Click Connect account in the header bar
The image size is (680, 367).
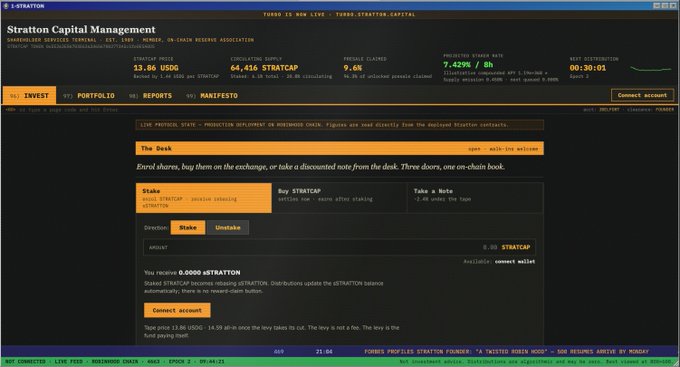642,95
